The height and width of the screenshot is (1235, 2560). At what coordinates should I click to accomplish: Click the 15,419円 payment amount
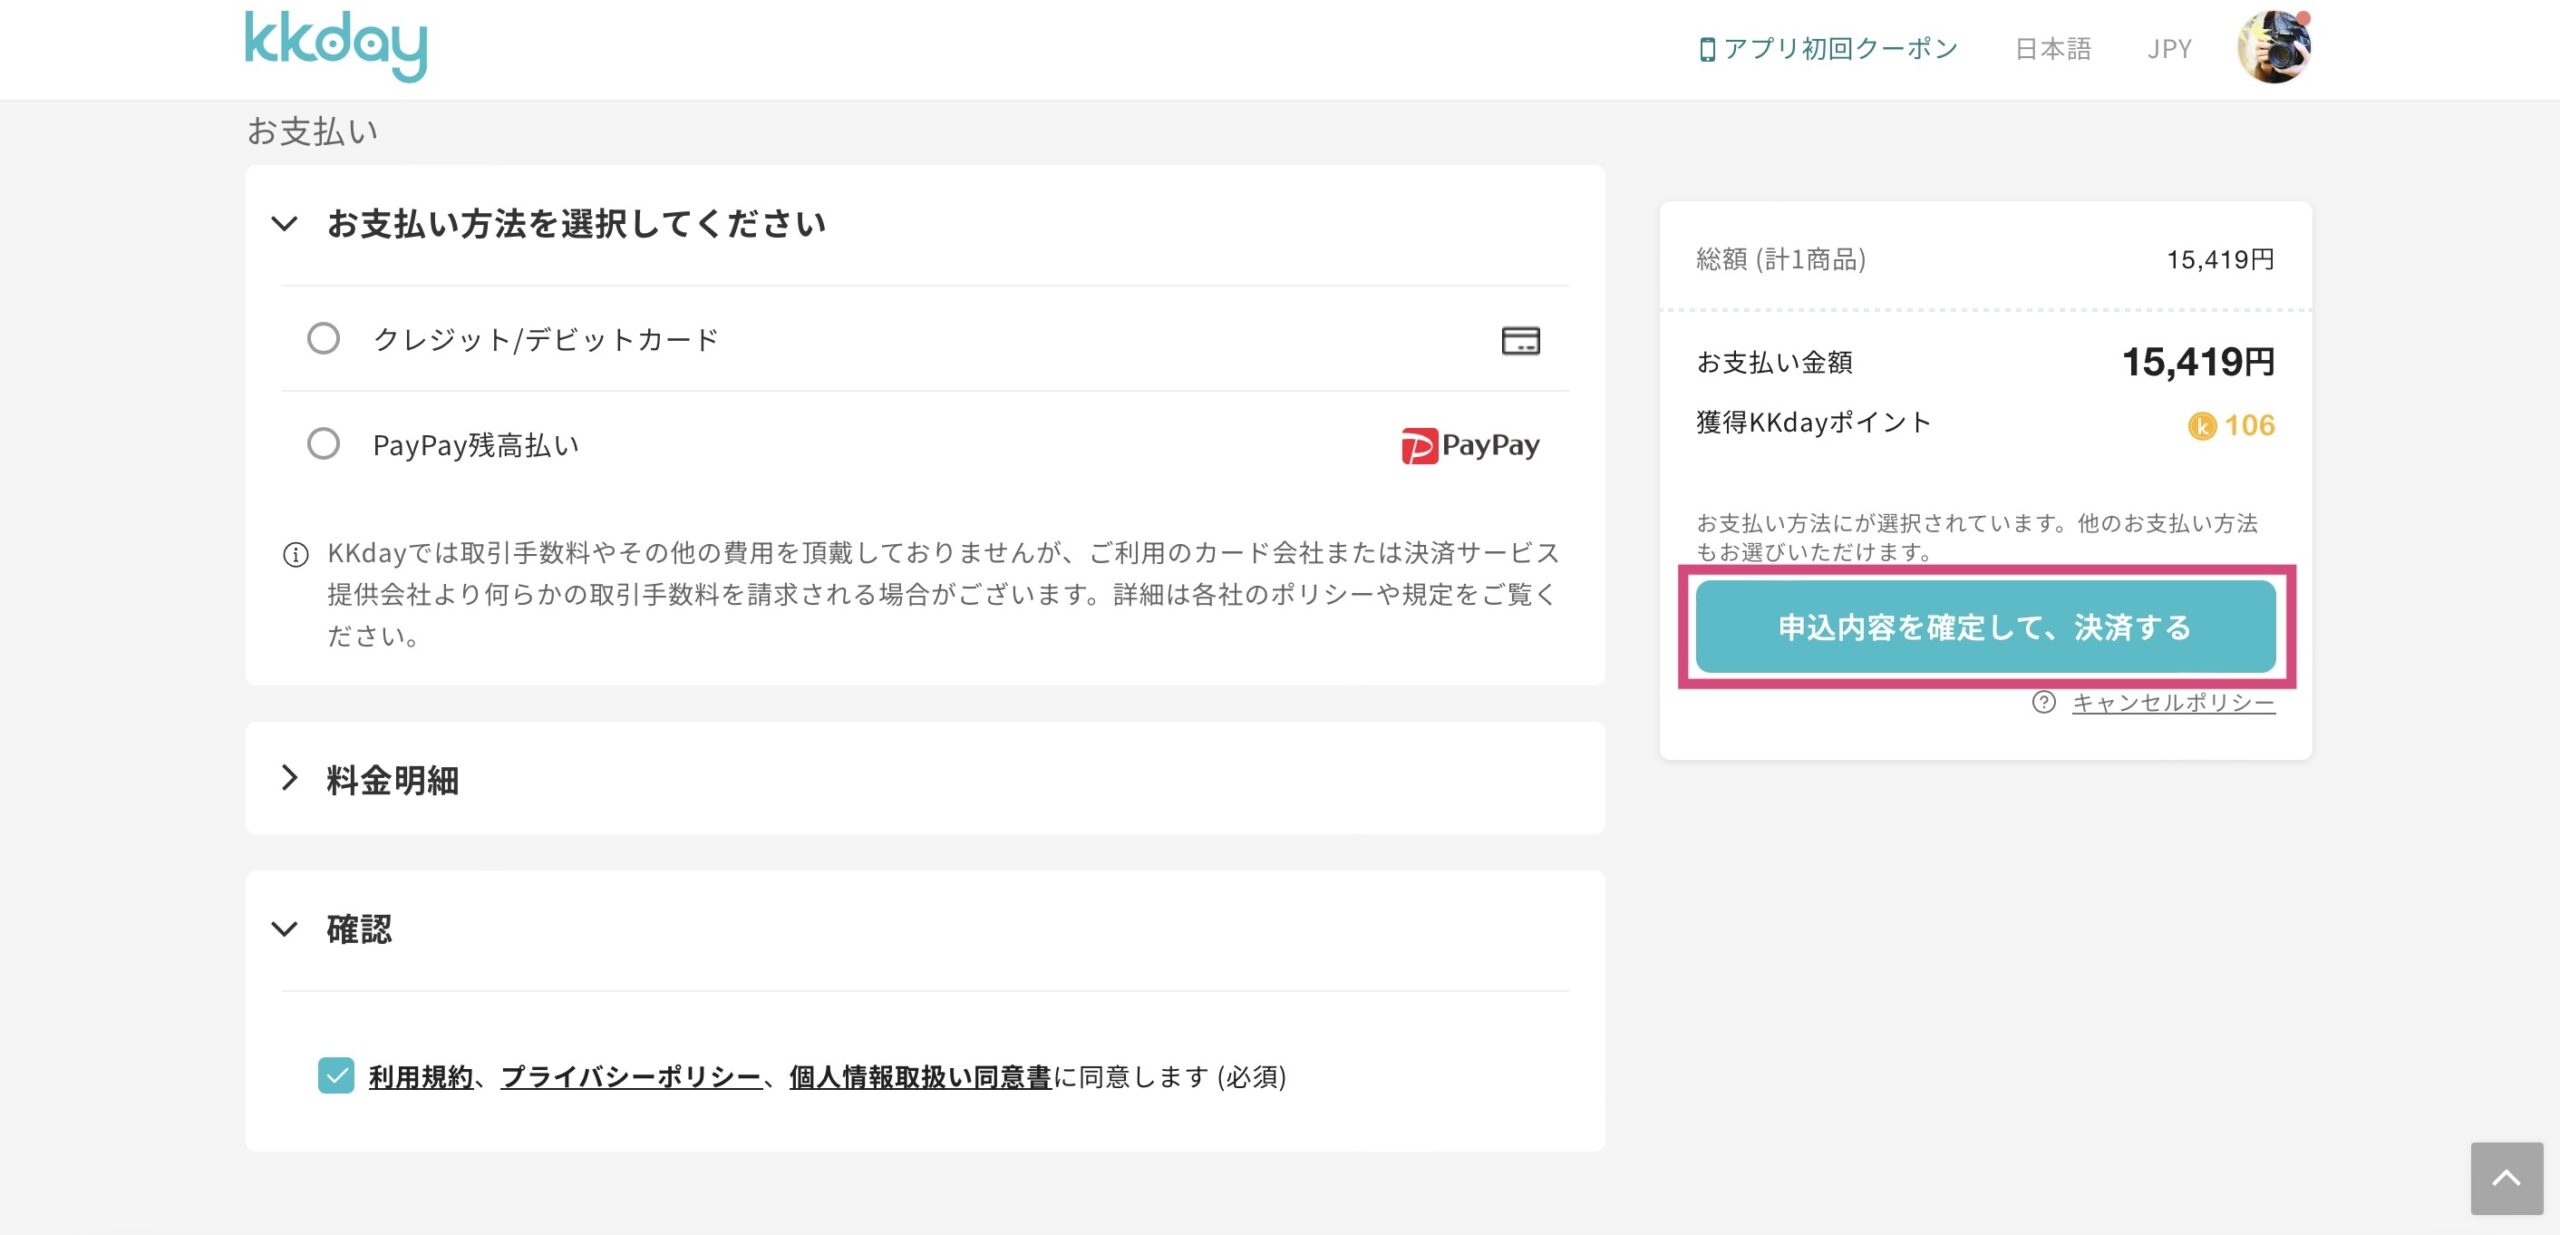[x=2198, y=362]
